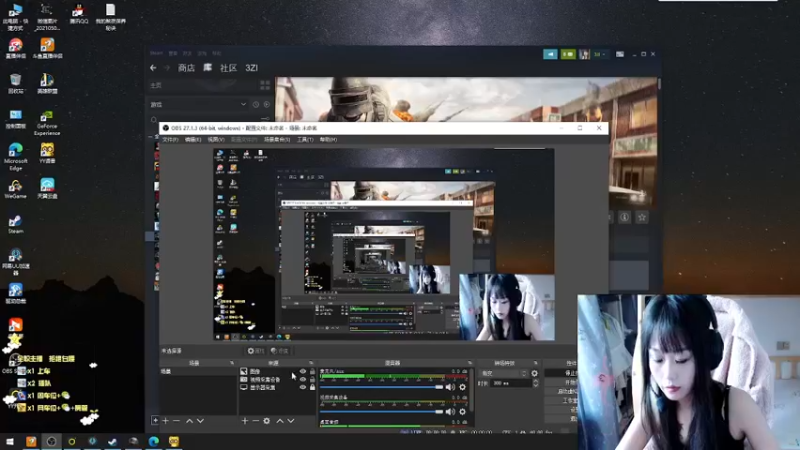This screenshot has height=450, width=800.
Task: Open Steam desktop shortcut
Action: pos(15,224)
